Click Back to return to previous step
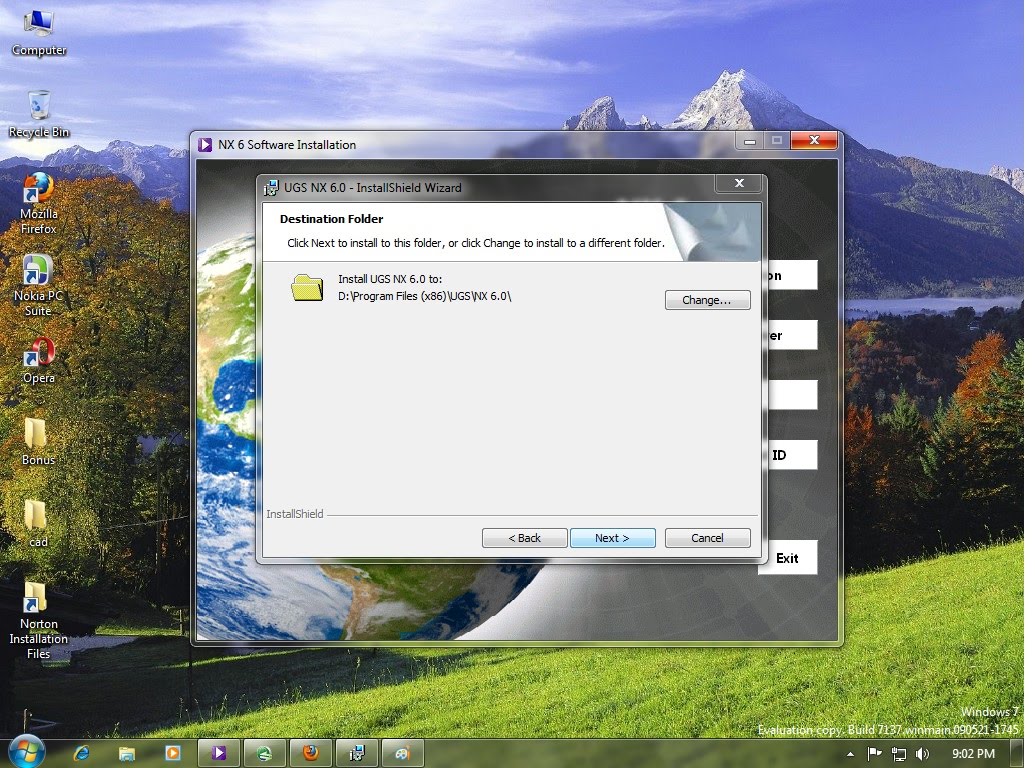The image size is (1035, 768). pyautogui.click(x=524, y=537)
